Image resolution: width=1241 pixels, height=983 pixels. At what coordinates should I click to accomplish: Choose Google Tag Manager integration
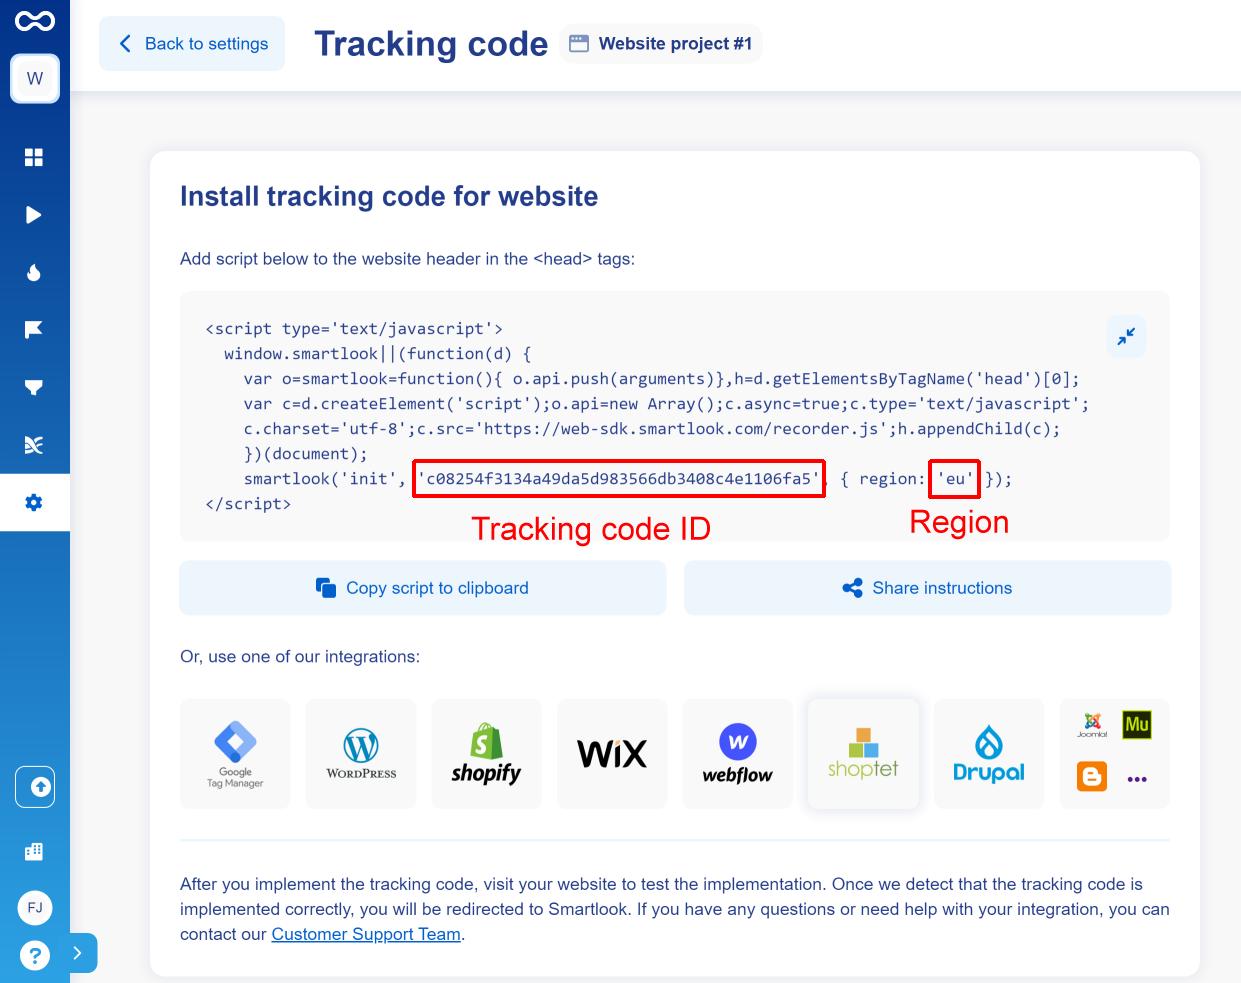tap(236, 754)
